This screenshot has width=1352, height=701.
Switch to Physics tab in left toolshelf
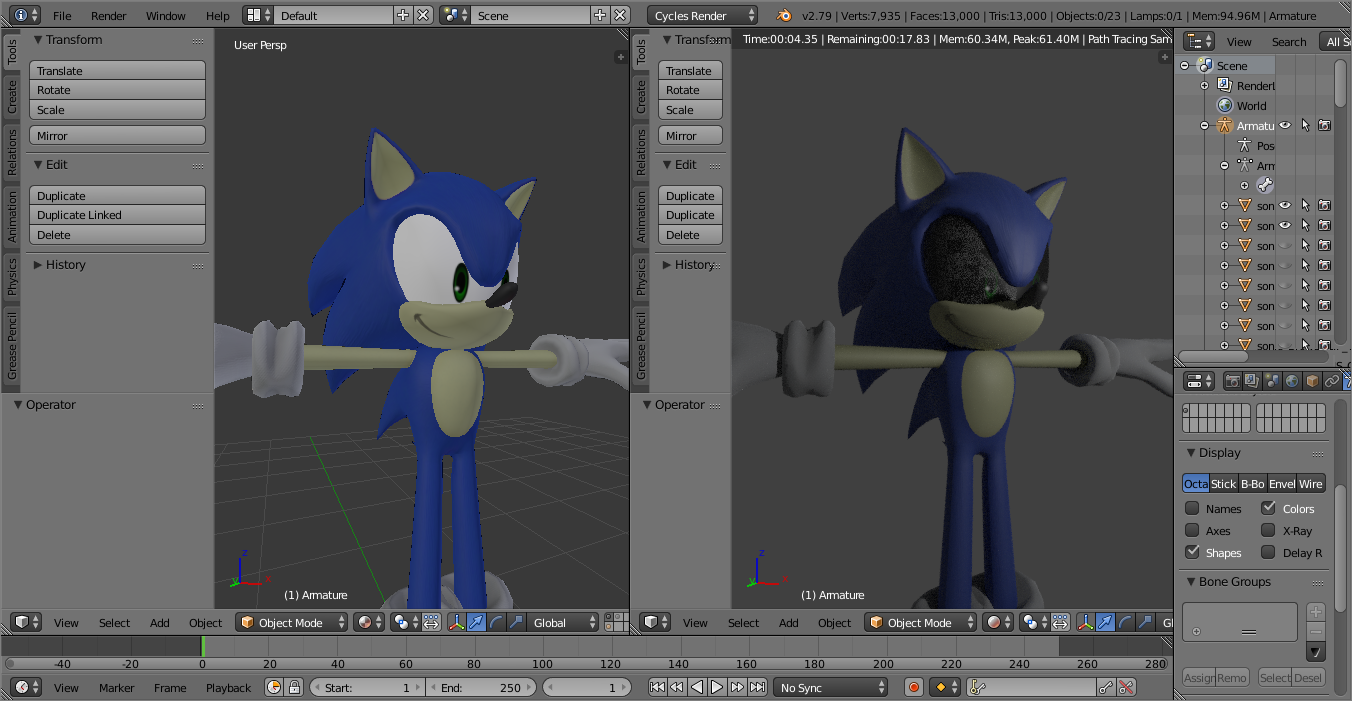[12, 276]
